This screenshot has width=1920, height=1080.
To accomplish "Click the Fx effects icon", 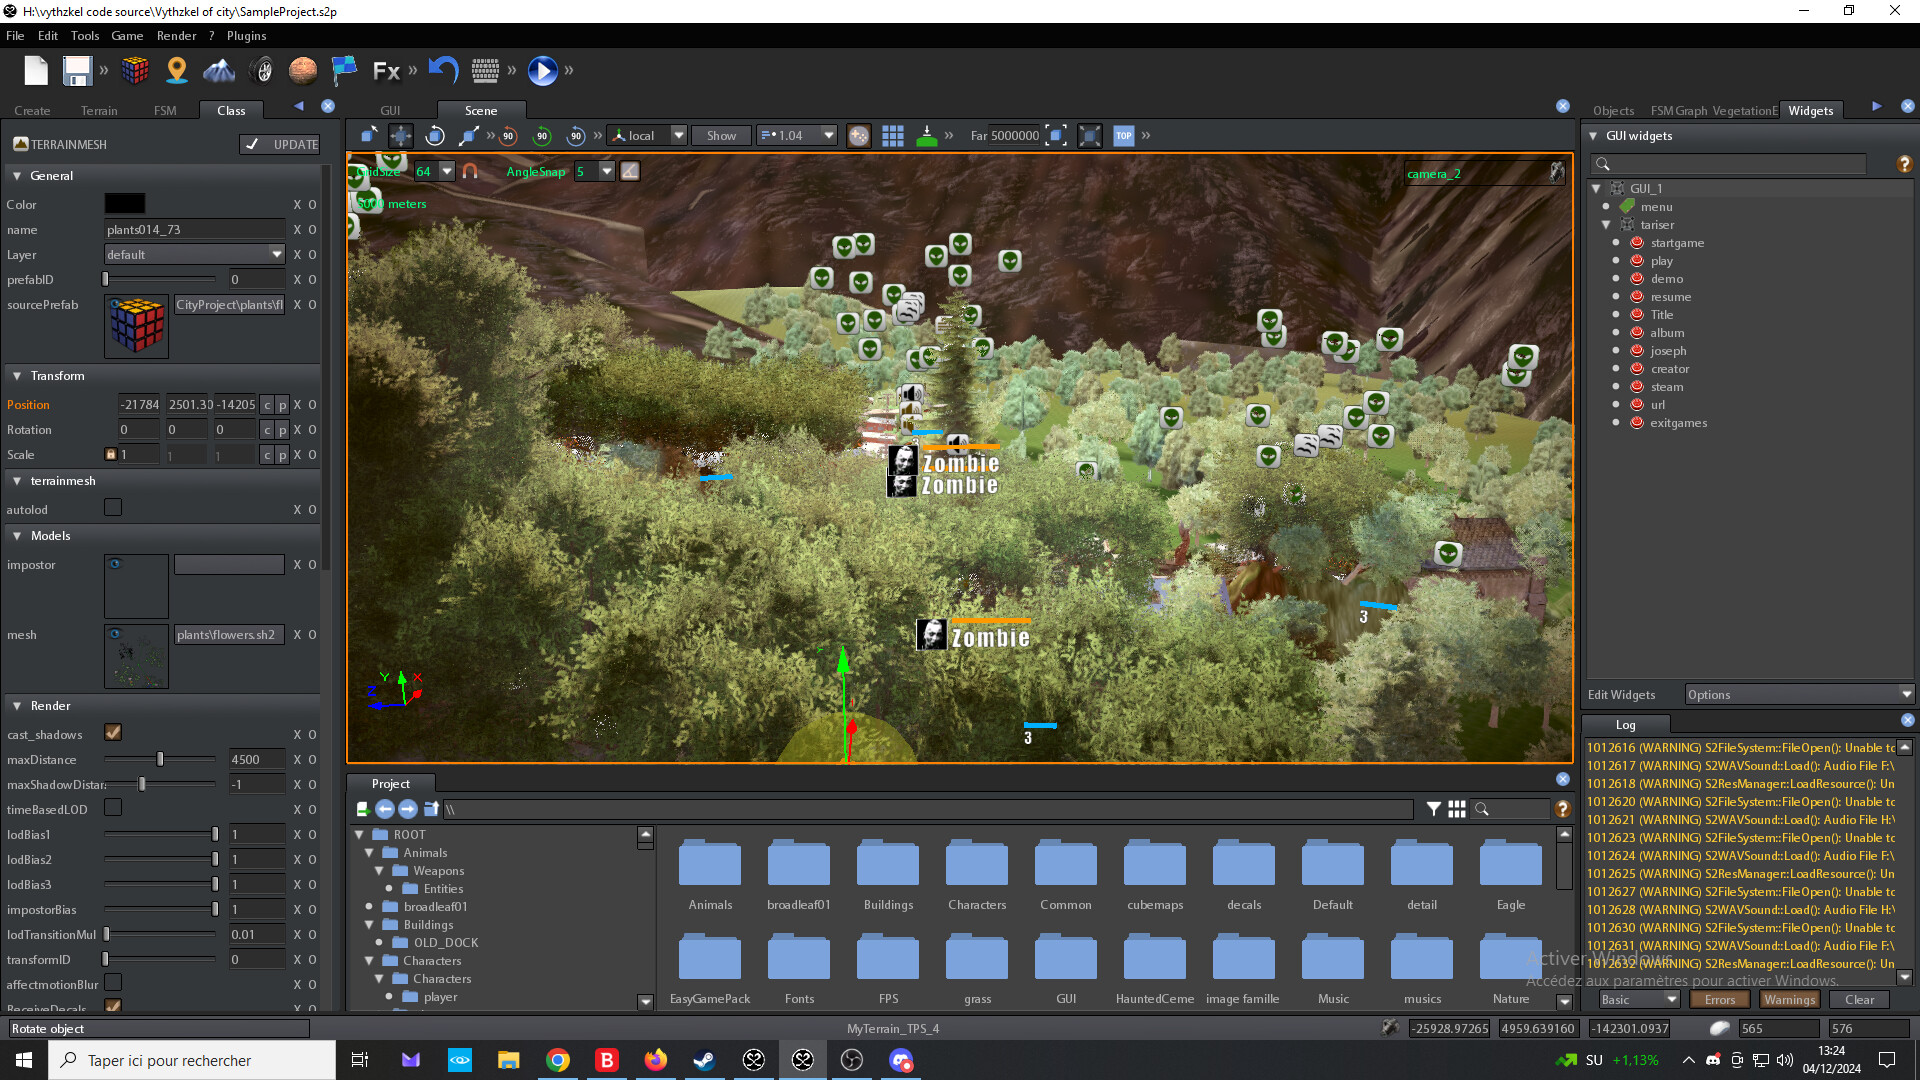I will (x=385, y=70).
